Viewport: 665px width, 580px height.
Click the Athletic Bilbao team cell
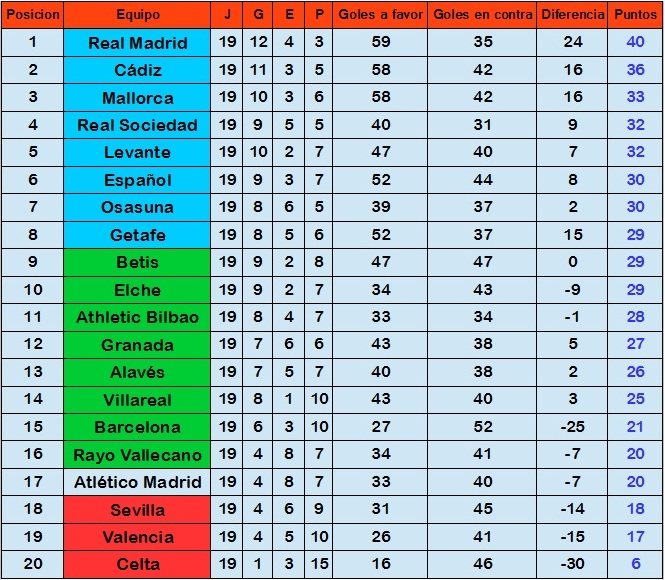click(x=137, y=317)
